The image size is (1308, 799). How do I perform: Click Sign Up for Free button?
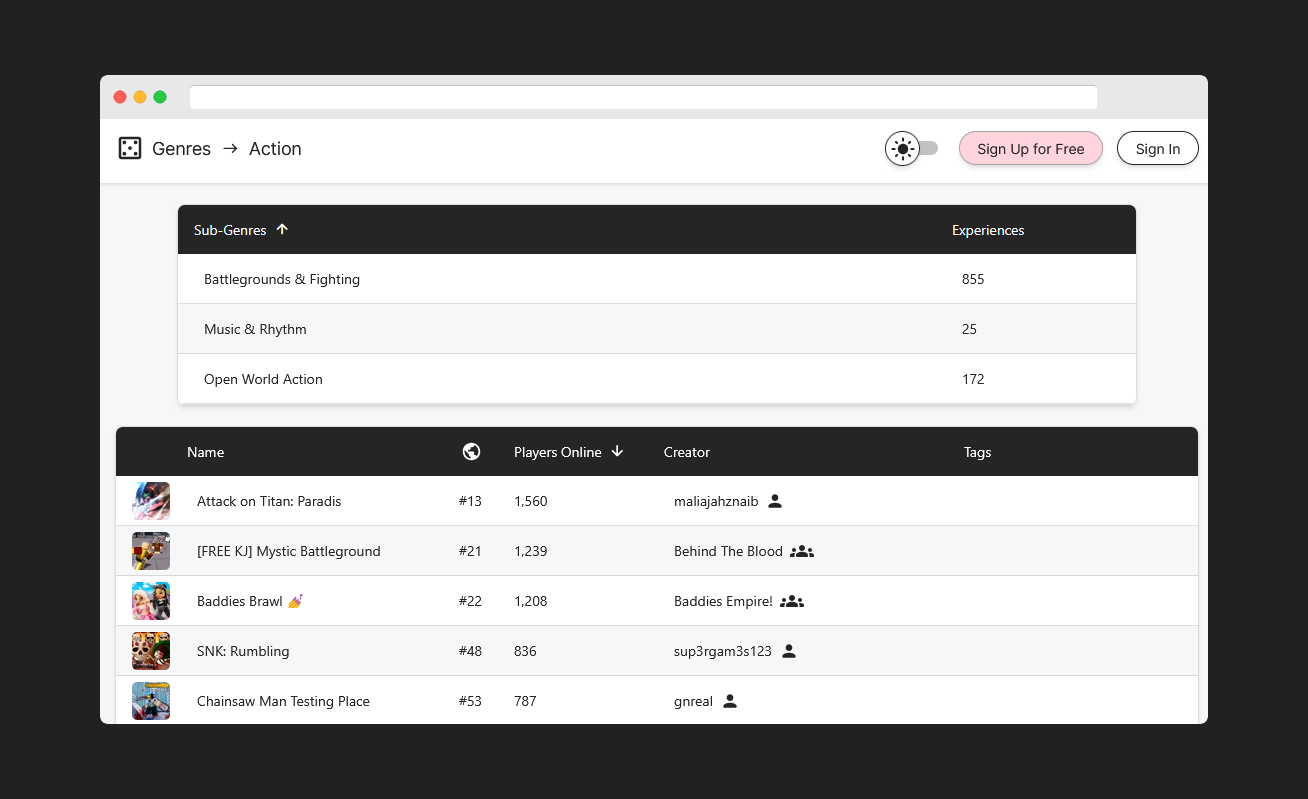pos(1031,149)
